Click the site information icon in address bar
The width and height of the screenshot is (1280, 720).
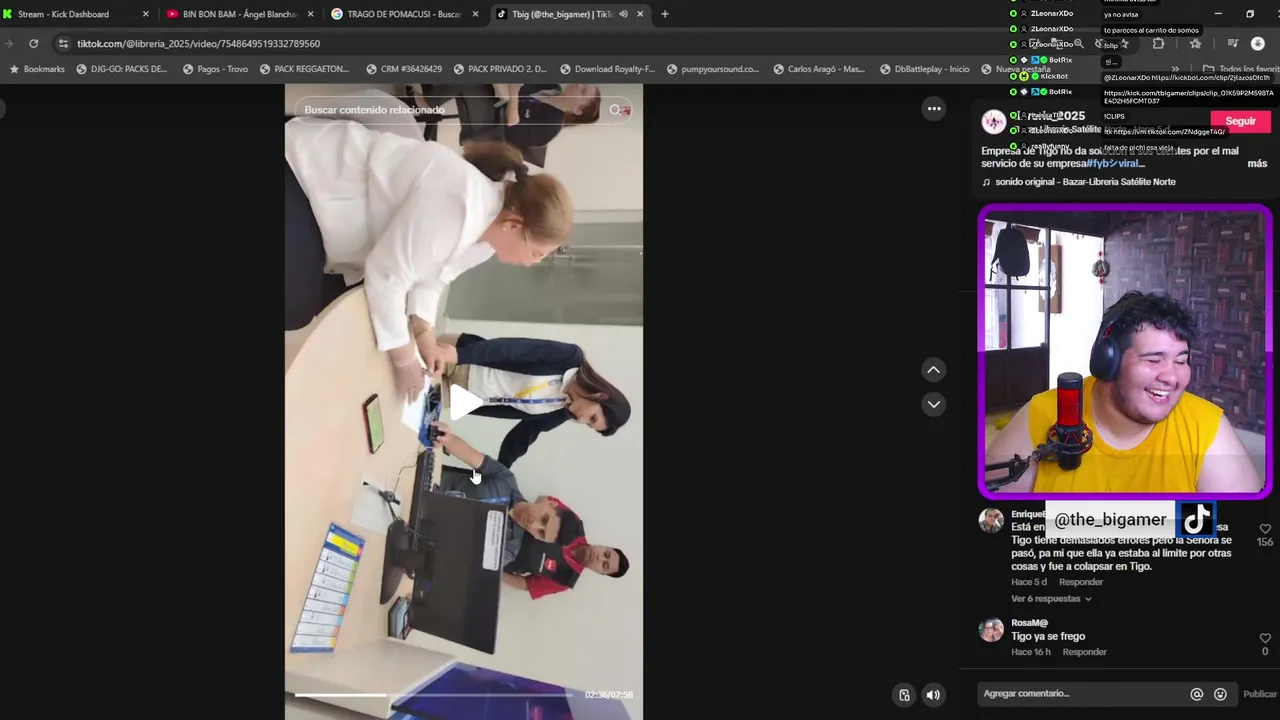point(63,44)
